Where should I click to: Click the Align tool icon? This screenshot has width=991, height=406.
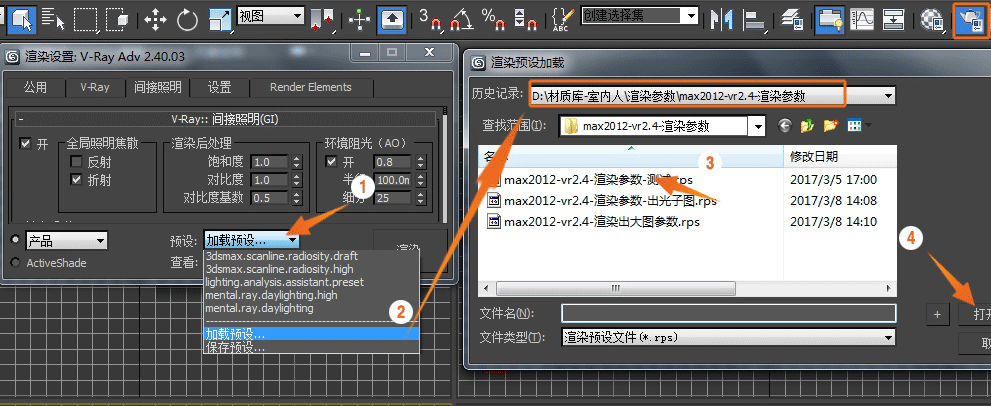click(753, 20)
